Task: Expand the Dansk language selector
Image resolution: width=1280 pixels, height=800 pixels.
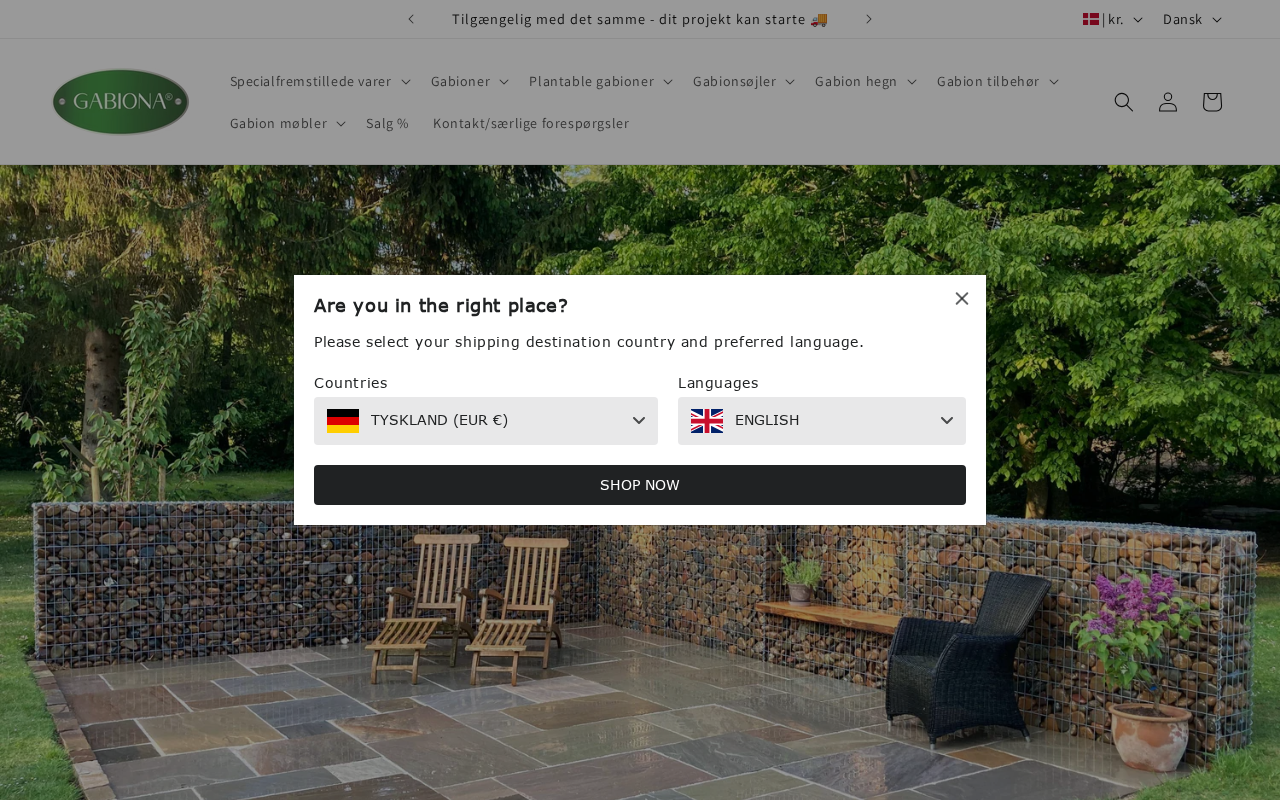Action: tap(1192, 19)
